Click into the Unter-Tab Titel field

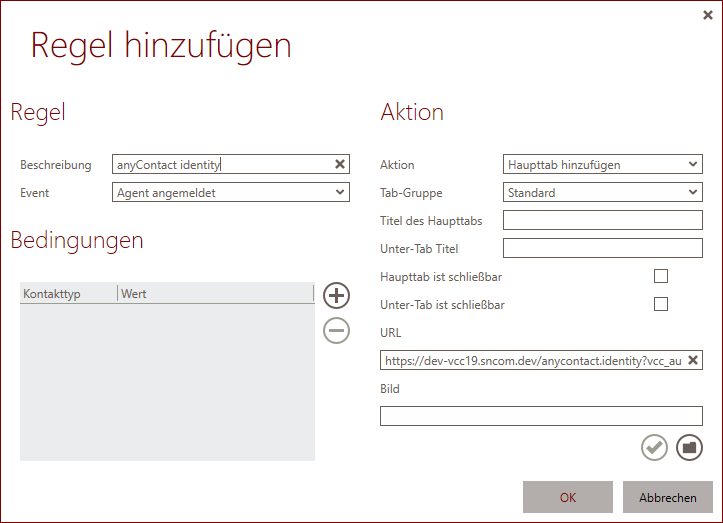602,248
